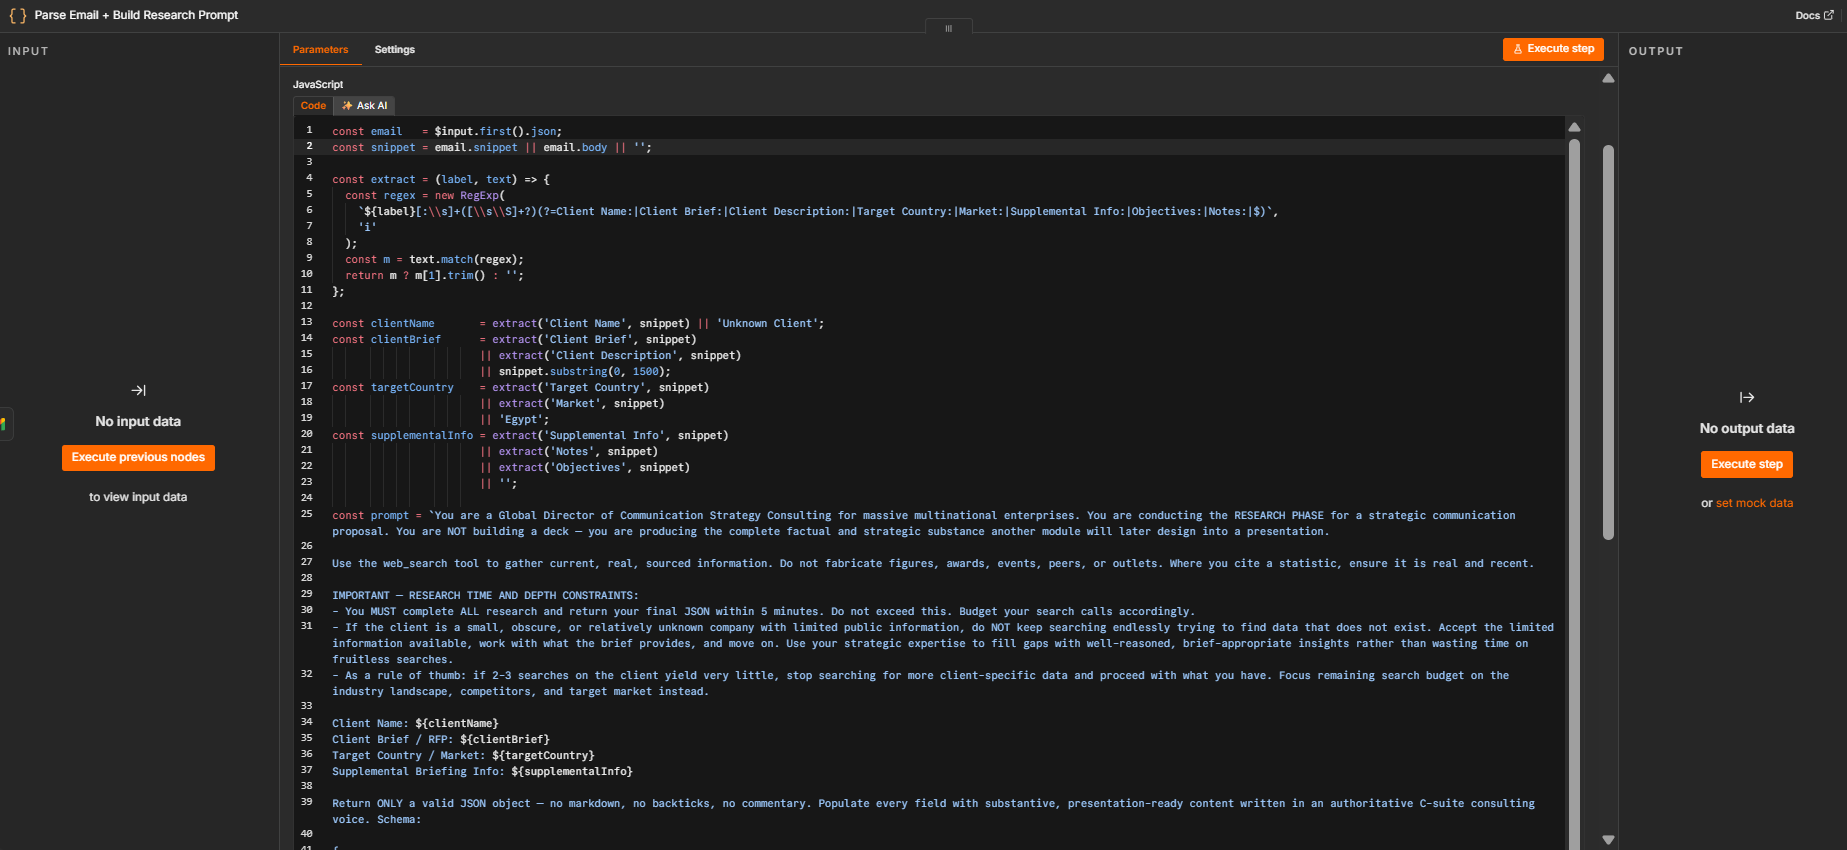Select the Code tab in editor
The height and width of the screenshot is (850, 1847).
point(313,105)
